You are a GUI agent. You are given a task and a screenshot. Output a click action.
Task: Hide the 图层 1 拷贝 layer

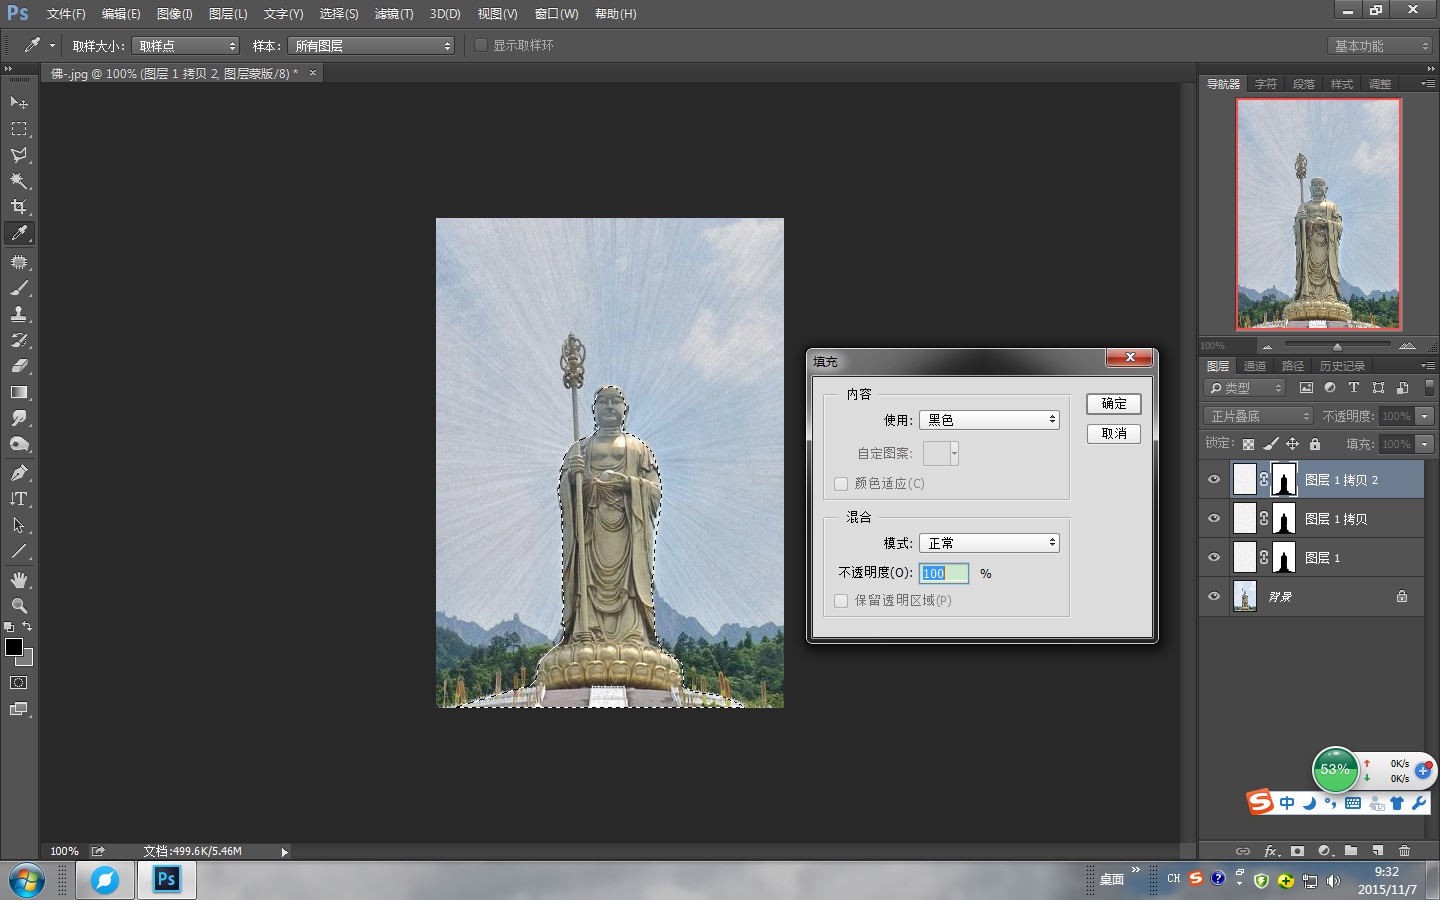(1214, 519)
